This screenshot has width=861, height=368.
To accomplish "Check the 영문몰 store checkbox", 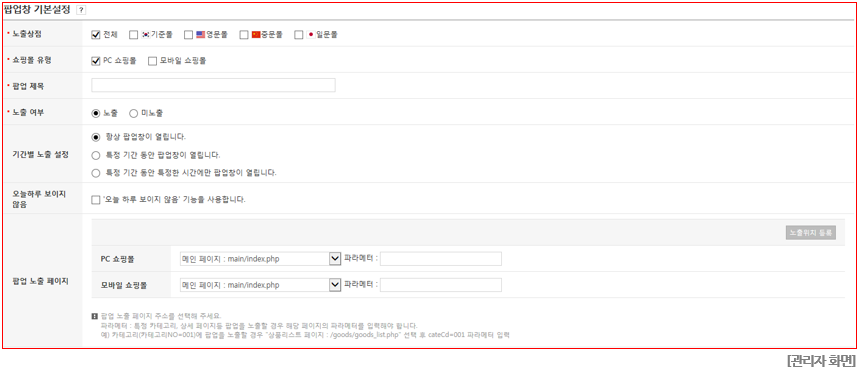I will click(188, 35).
